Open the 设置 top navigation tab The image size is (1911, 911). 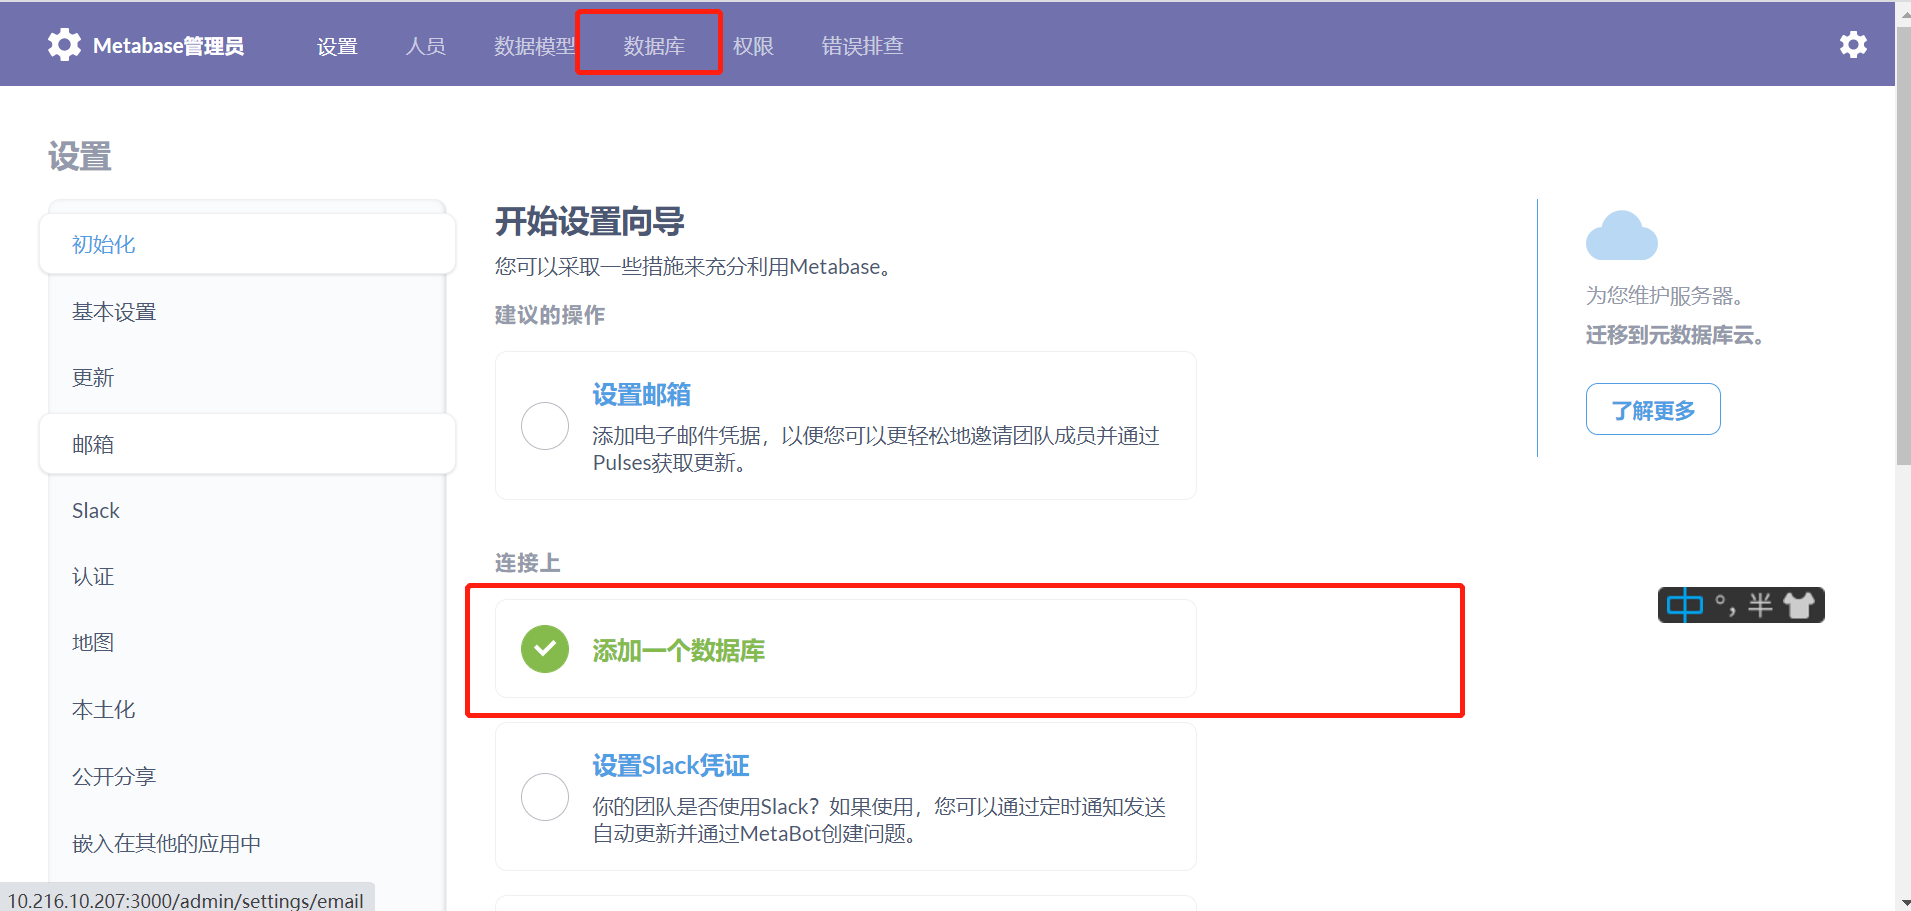tap(337, 46)
